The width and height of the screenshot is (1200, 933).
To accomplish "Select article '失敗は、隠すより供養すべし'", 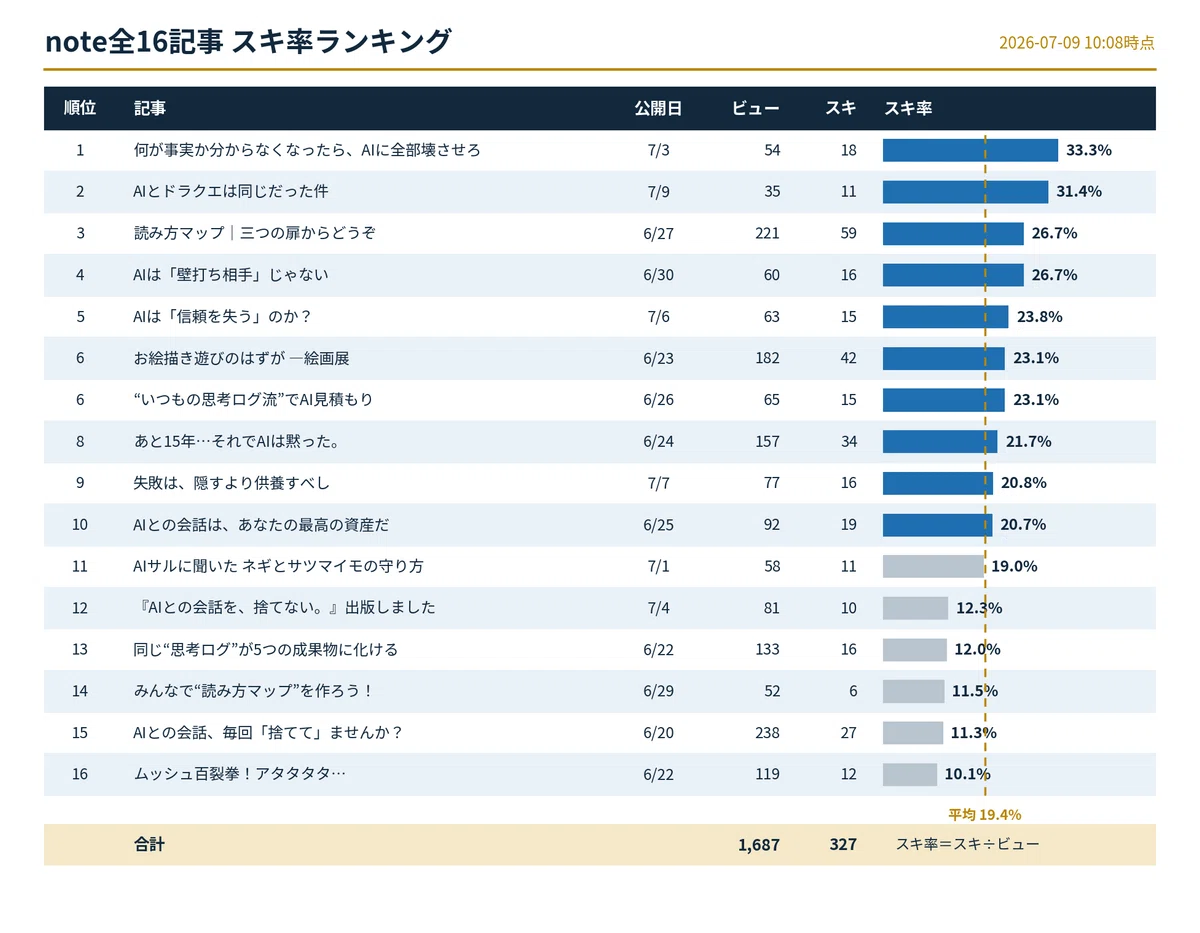I will point(232,483).
